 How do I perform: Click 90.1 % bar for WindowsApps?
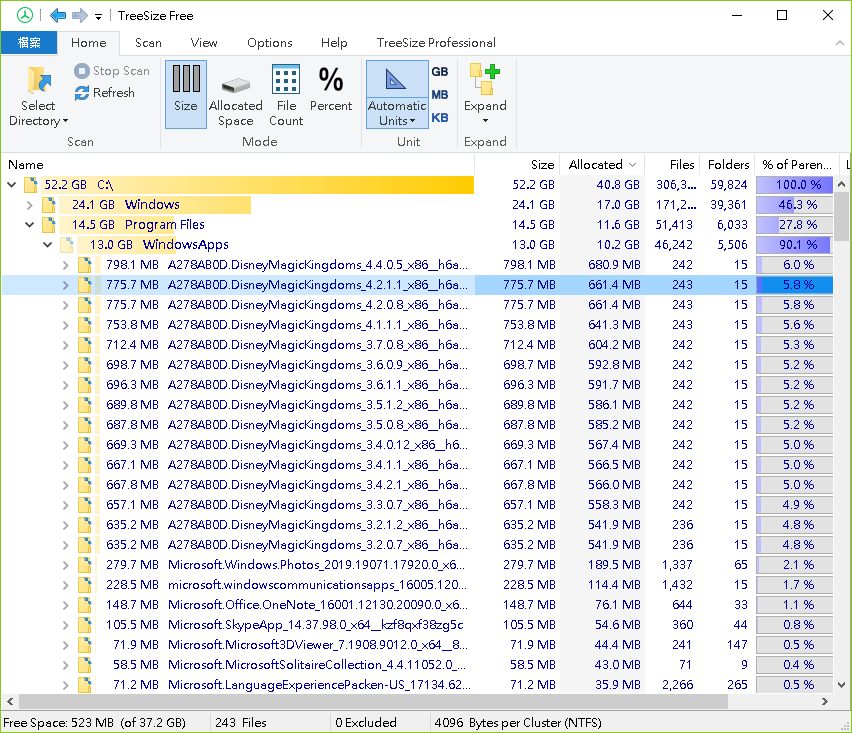794,245
